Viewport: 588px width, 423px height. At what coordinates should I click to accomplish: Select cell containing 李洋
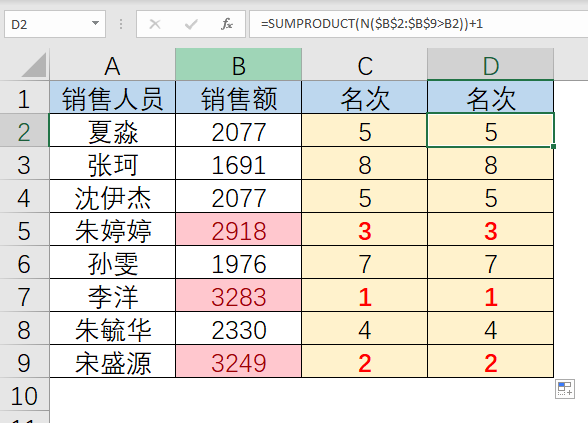[x=112, y=295]
